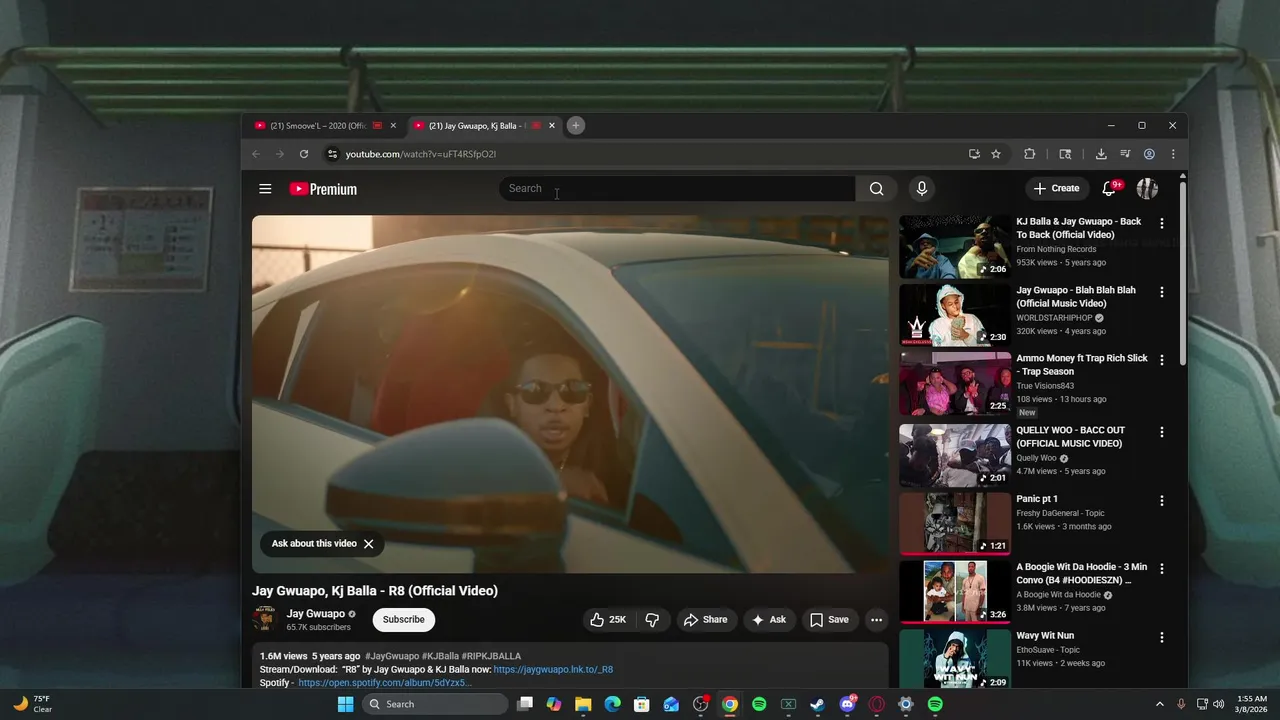This screenshot has height=720, width=1280.
Task: Open the clock showing 1:55 AM
Action: 1252,704
